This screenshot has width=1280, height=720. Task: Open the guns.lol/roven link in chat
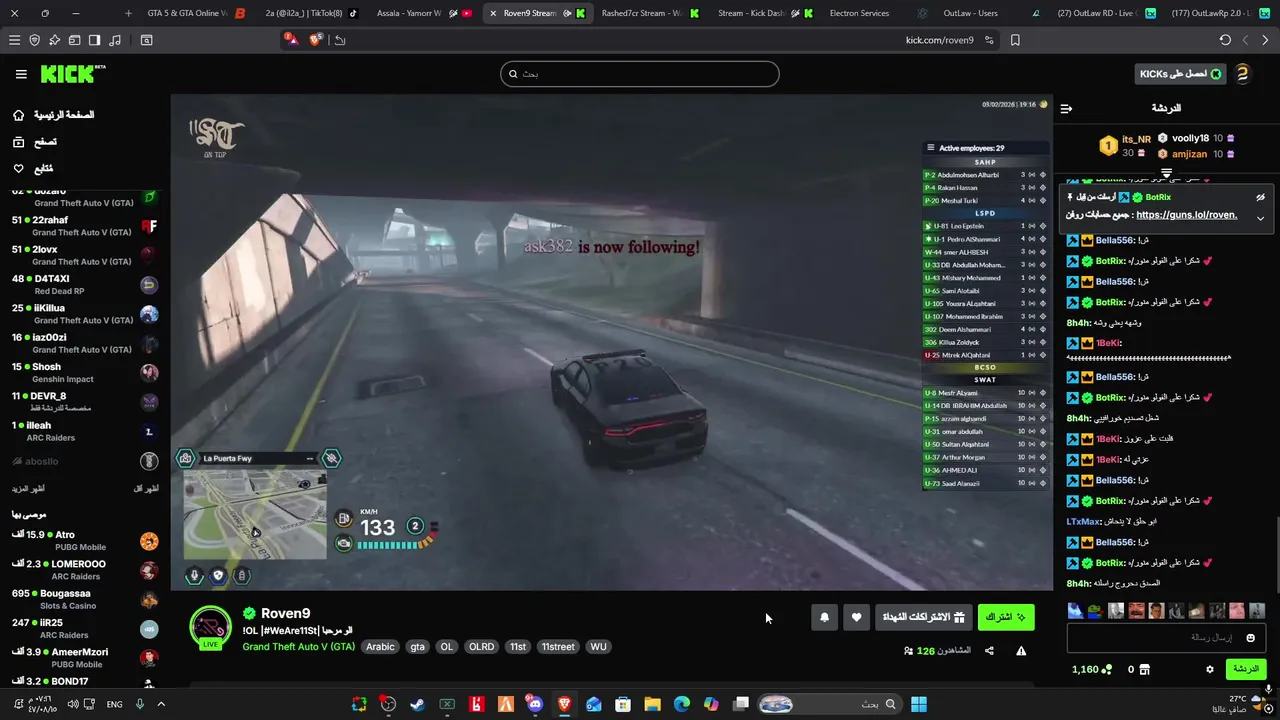click(1186, 215)
